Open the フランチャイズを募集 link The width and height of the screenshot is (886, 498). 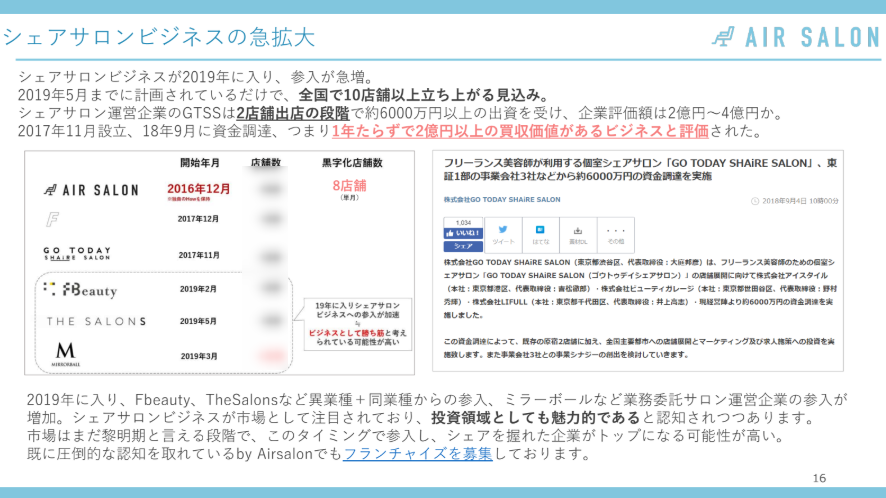click(418, 454)
